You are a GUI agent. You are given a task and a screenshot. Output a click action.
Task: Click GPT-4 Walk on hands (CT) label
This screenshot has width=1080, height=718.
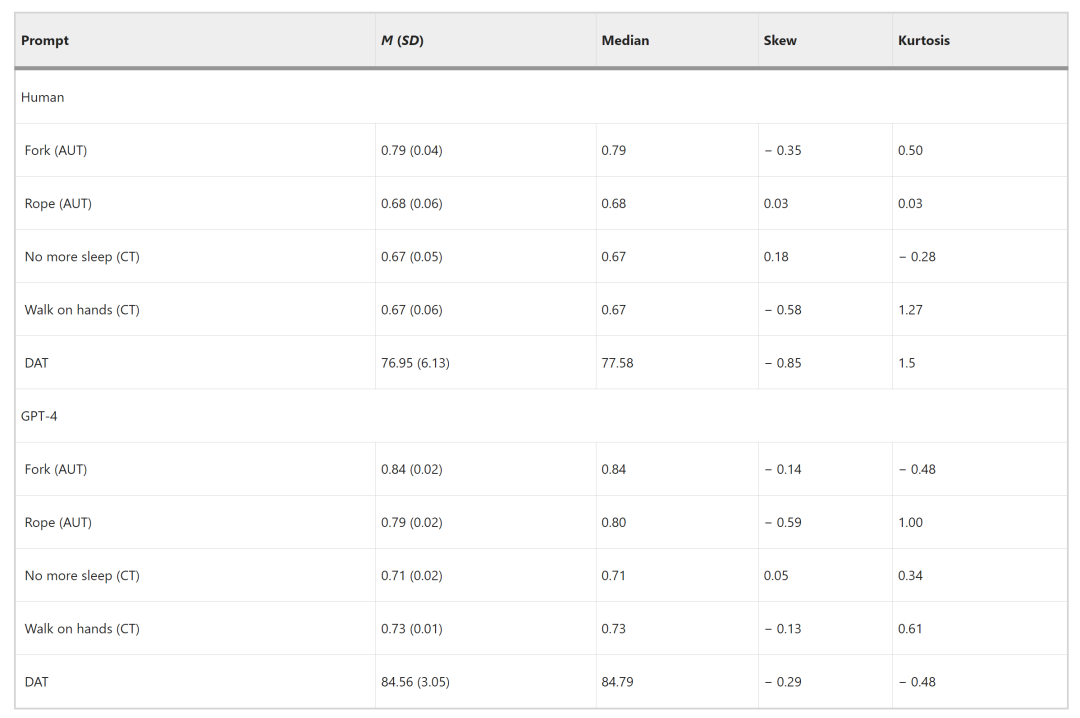point(82,628)
